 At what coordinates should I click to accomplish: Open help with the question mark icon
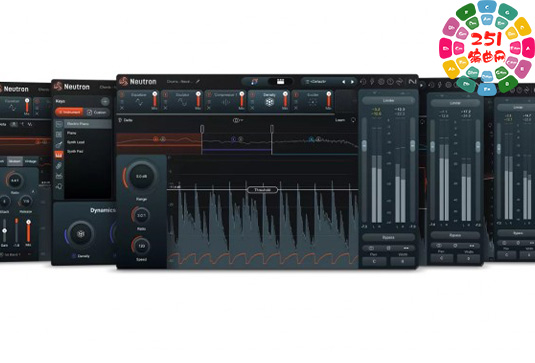pos(390,82)
